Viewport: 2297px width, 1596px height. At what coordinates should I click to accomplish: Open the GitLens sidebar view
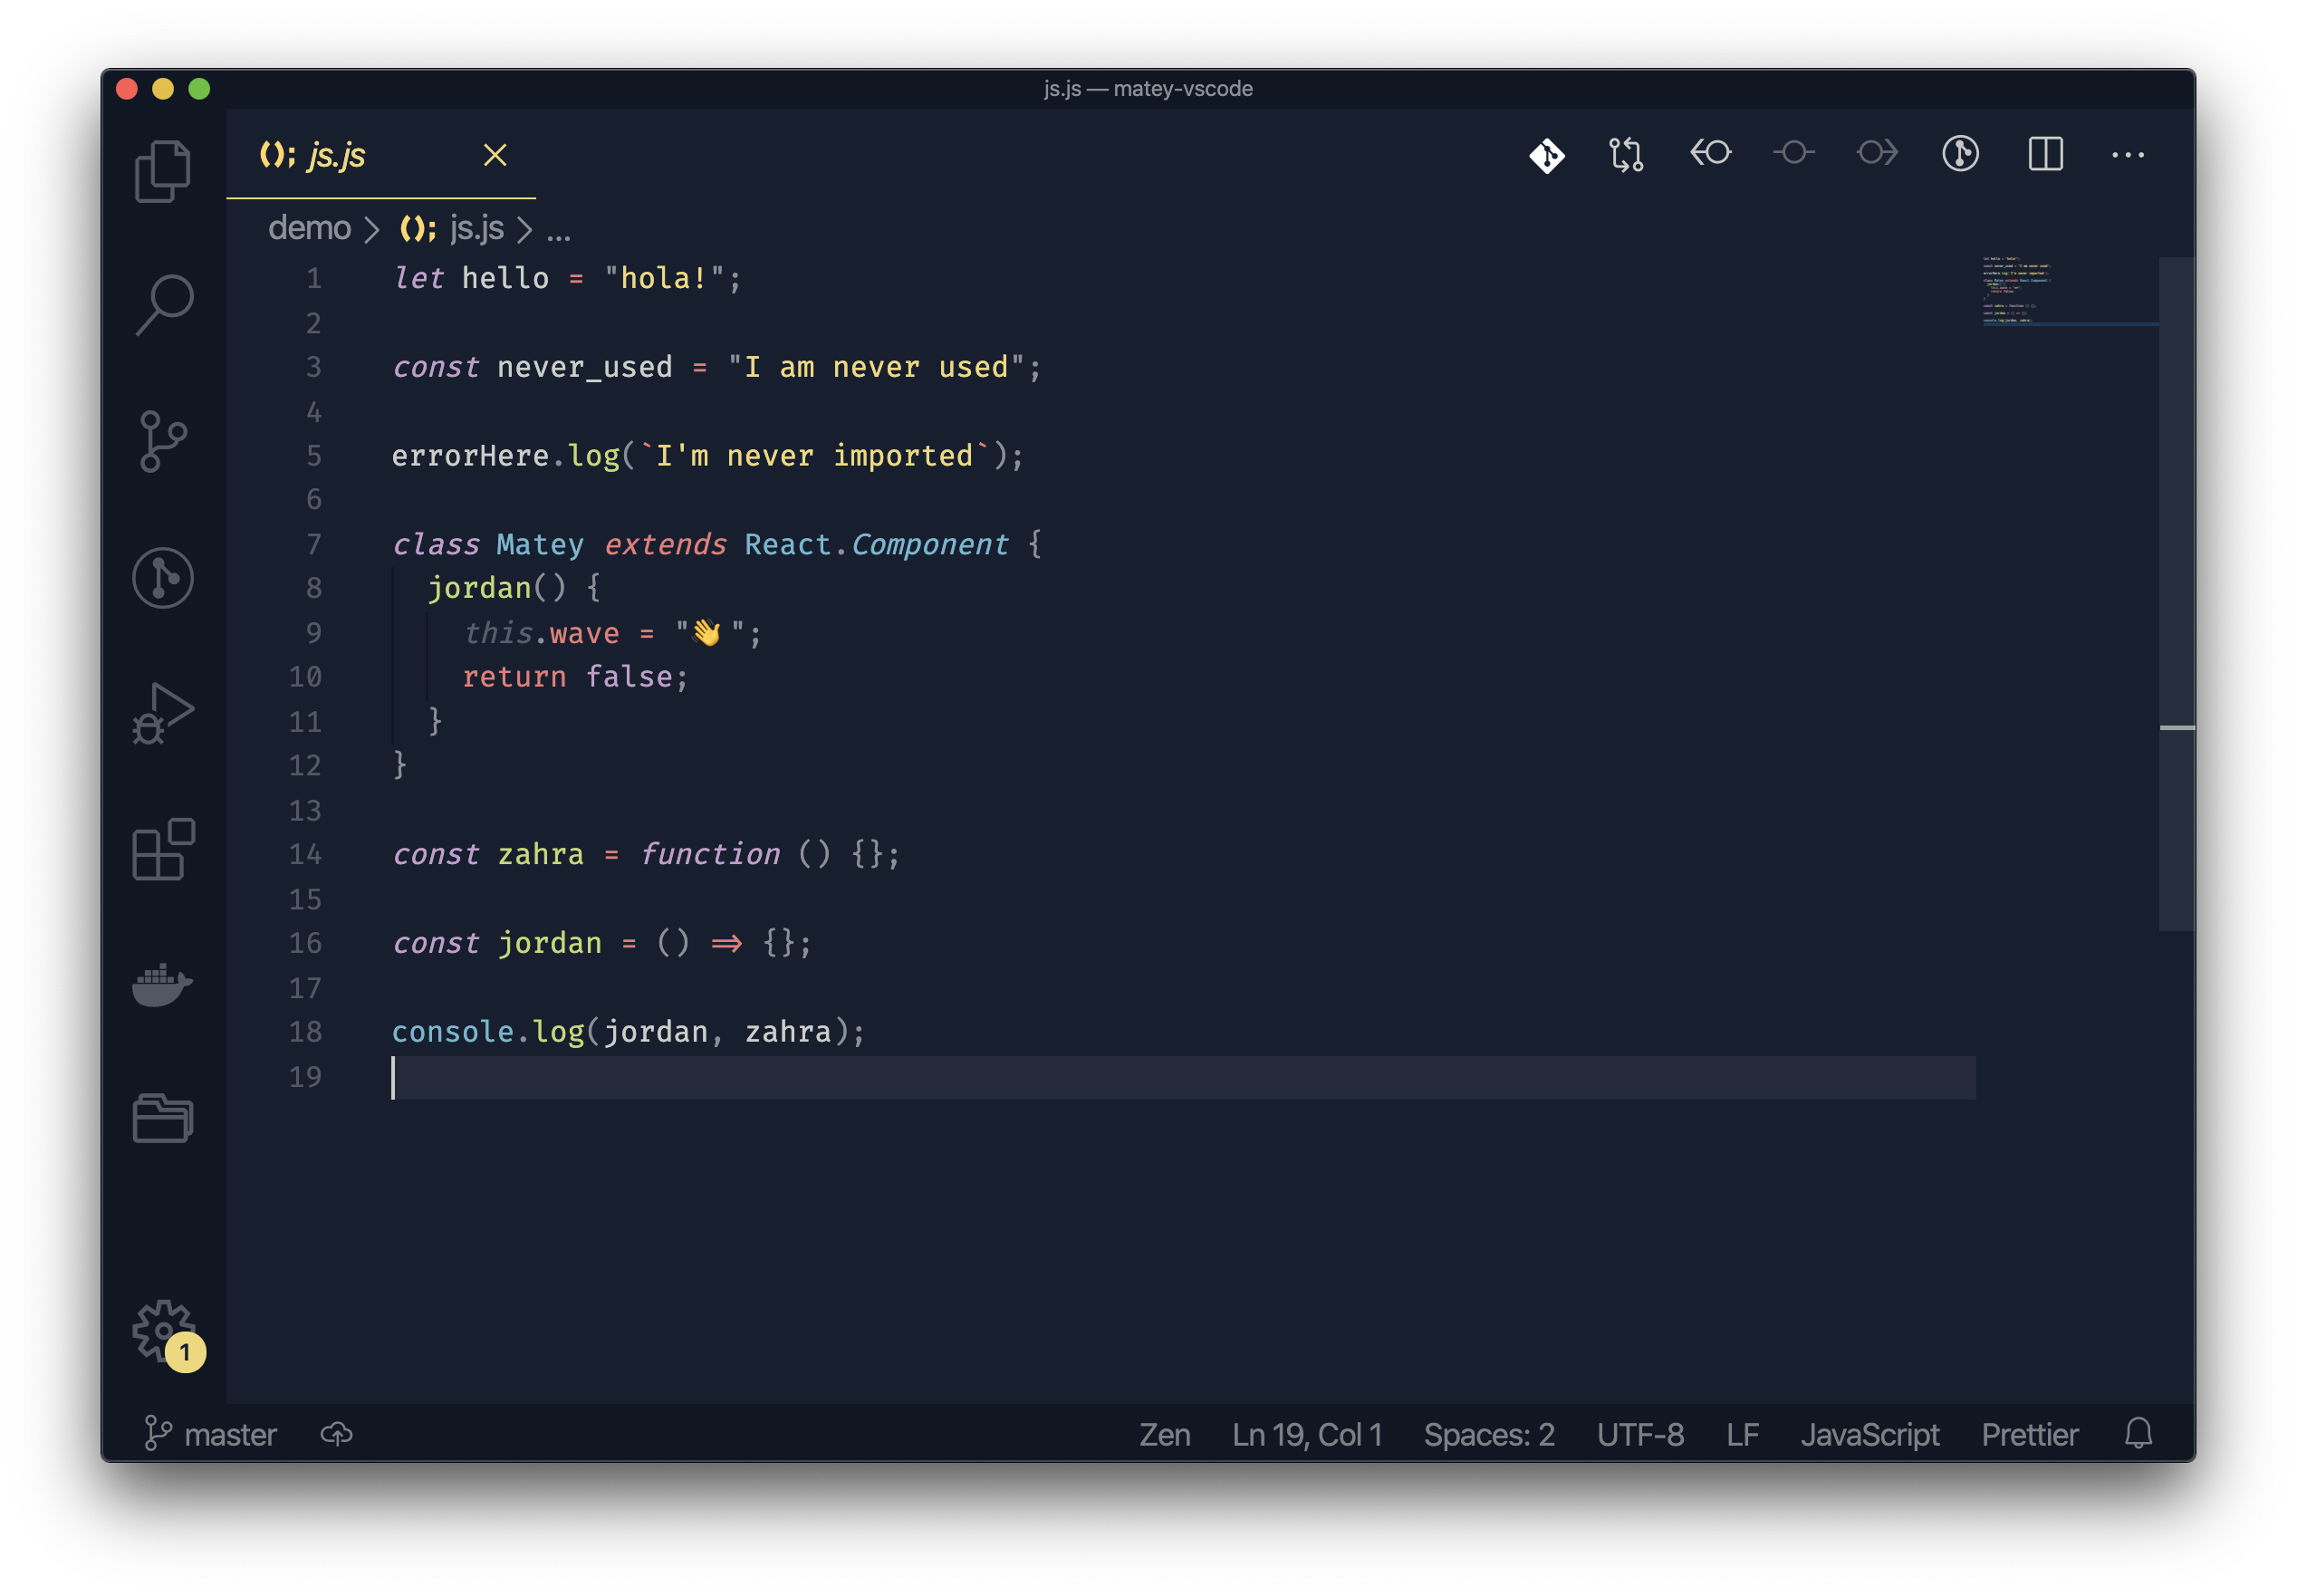[163, 578]
